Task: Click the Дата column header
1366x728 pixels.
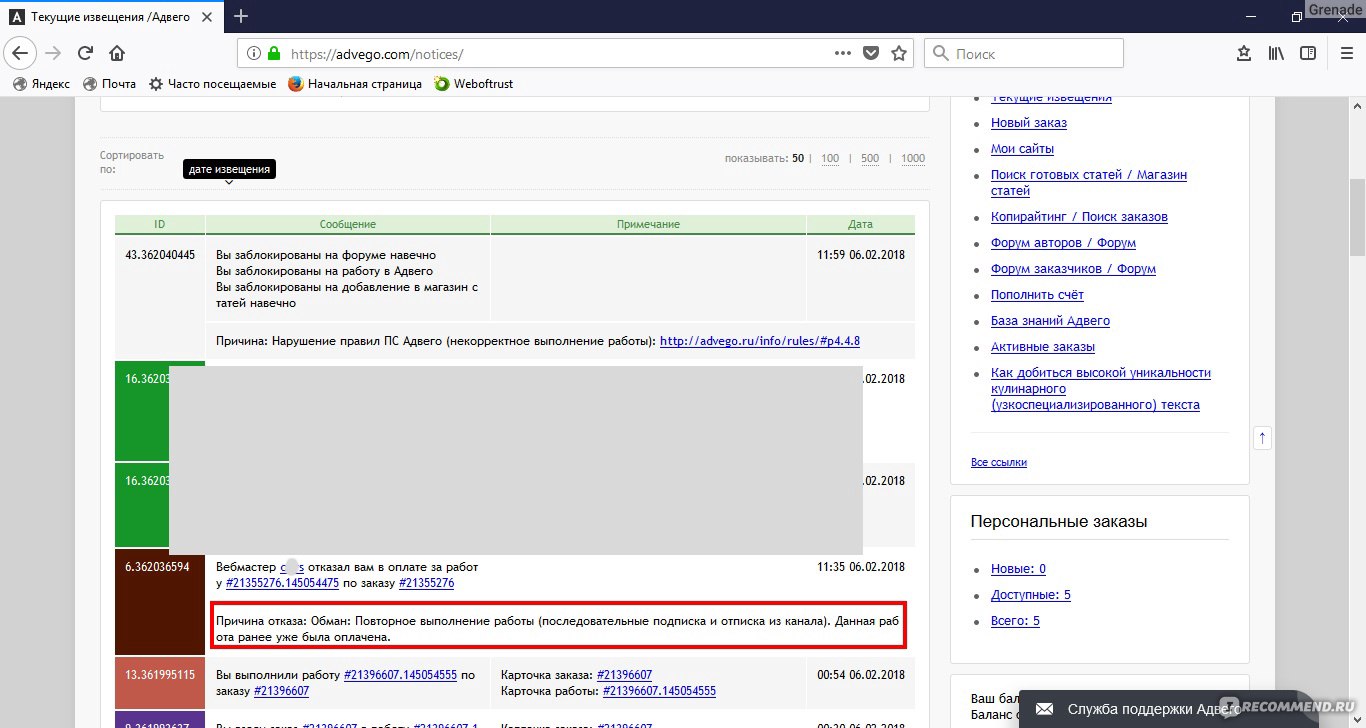Action: pos(860,225)
